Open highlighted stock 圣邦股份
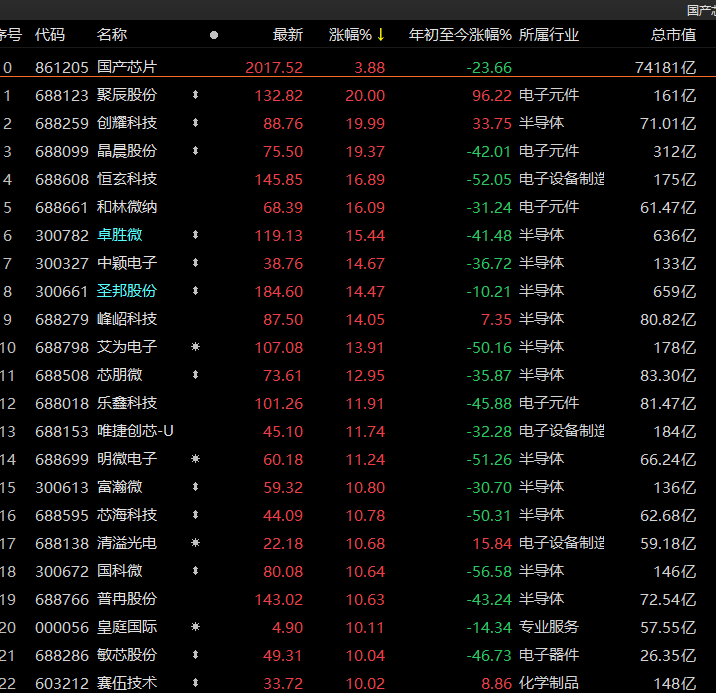This screenshot has width=716, height=693. [127, 291]
